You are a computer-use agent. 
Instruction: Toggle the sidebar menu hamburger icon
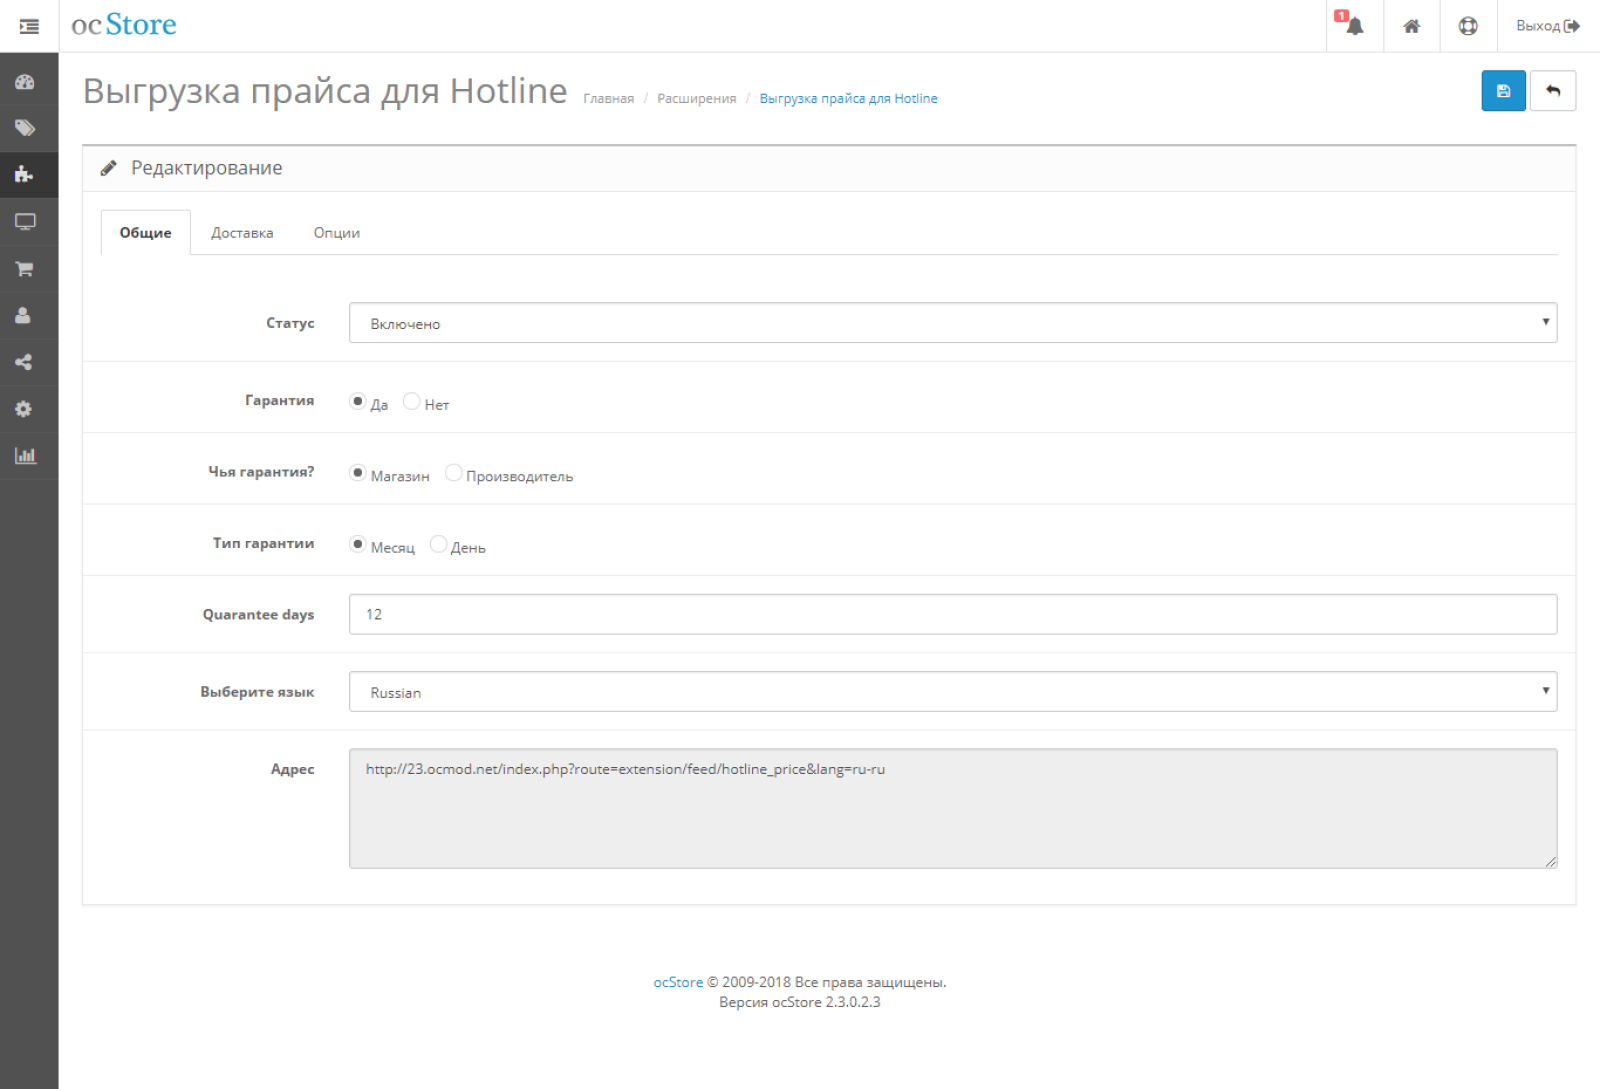[29, 26]
